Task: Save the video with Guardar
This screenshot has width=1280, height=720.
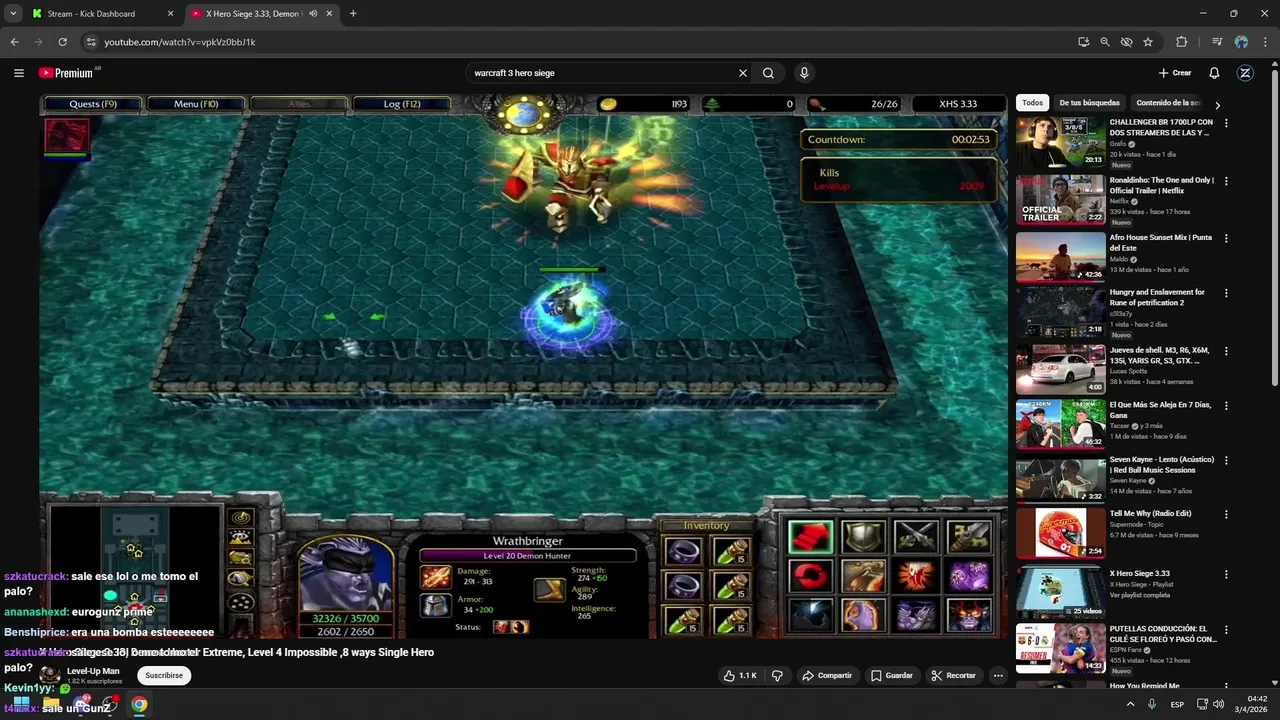Action: tap(891, 676)
